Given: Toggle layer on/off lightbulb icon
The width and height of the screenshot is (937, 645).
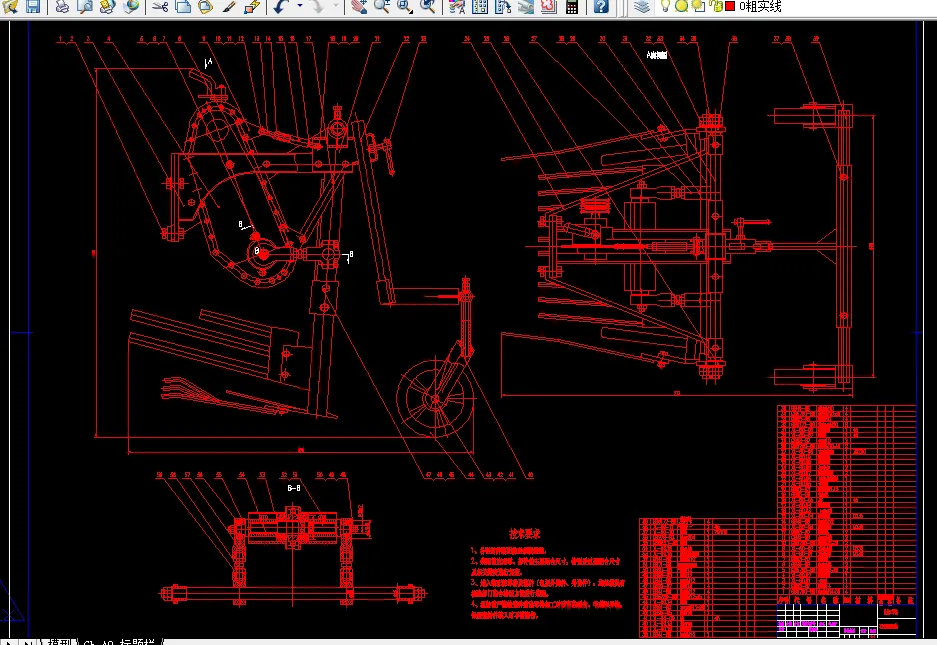Looking at the screenshot, I should 665,6.
